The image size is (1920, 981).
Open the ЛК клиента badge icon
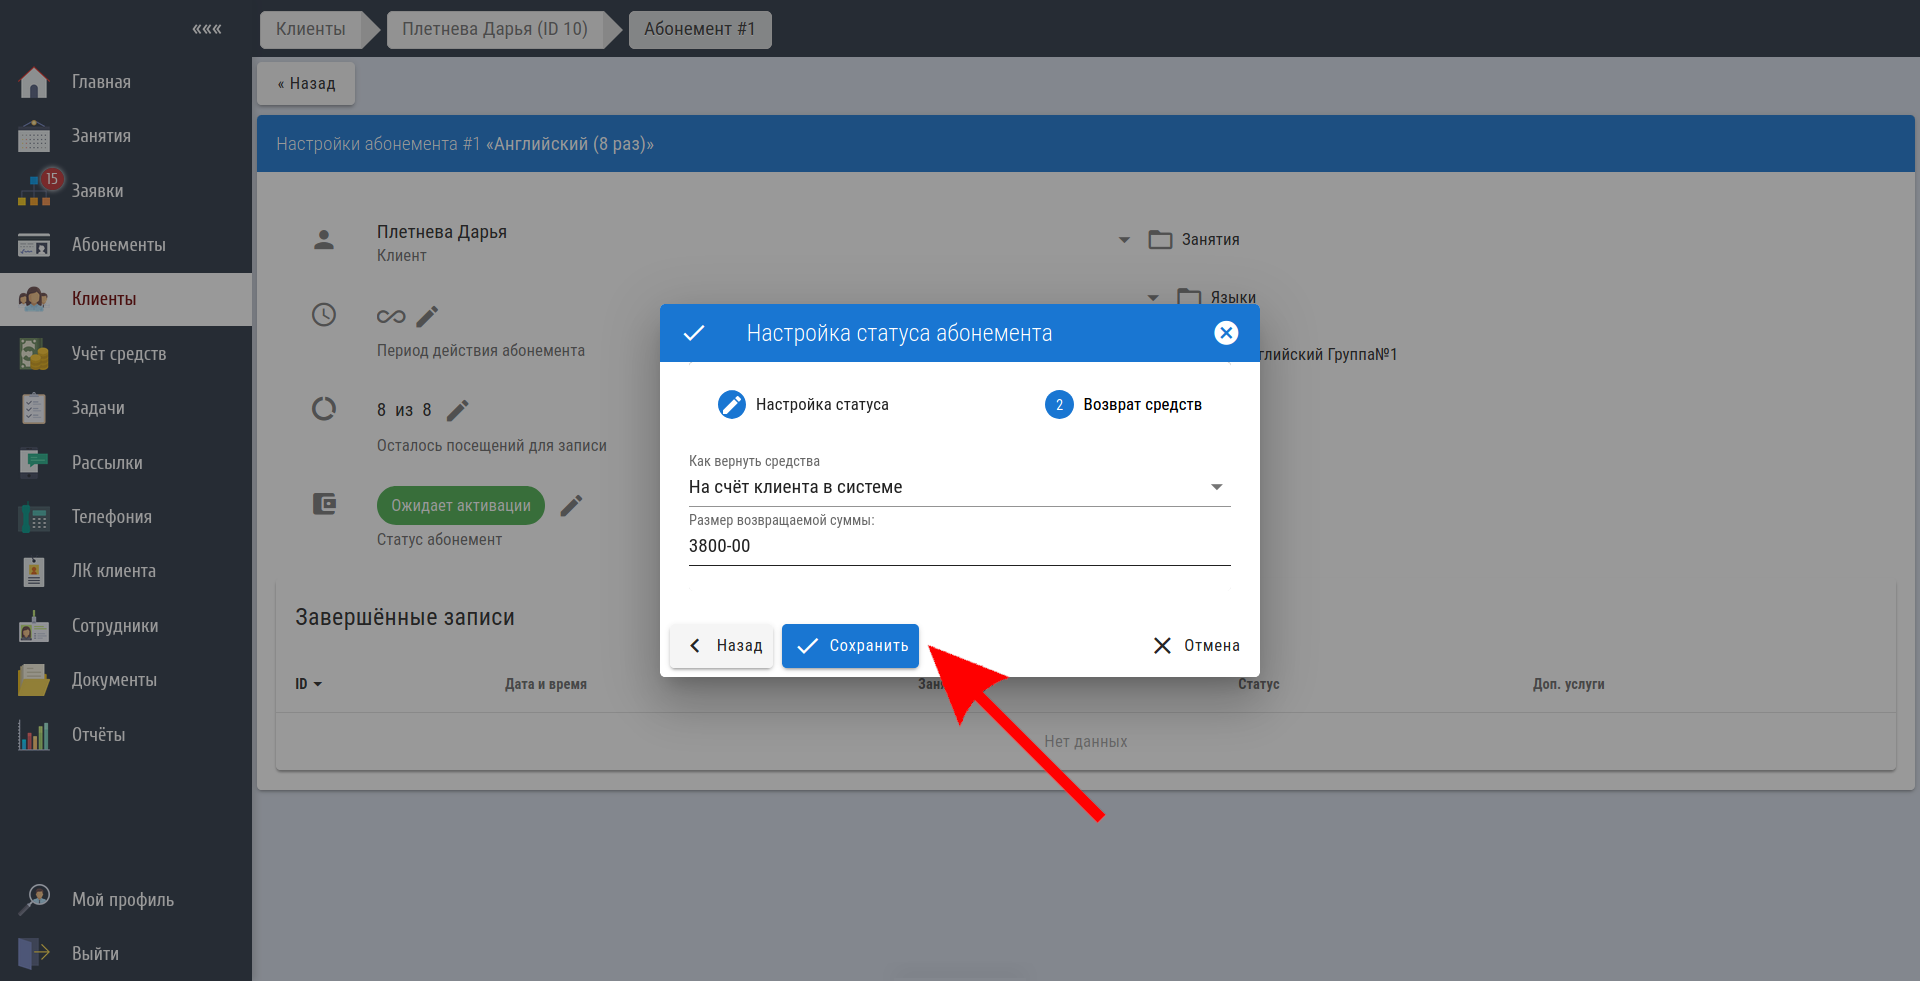tap(34, 571)
